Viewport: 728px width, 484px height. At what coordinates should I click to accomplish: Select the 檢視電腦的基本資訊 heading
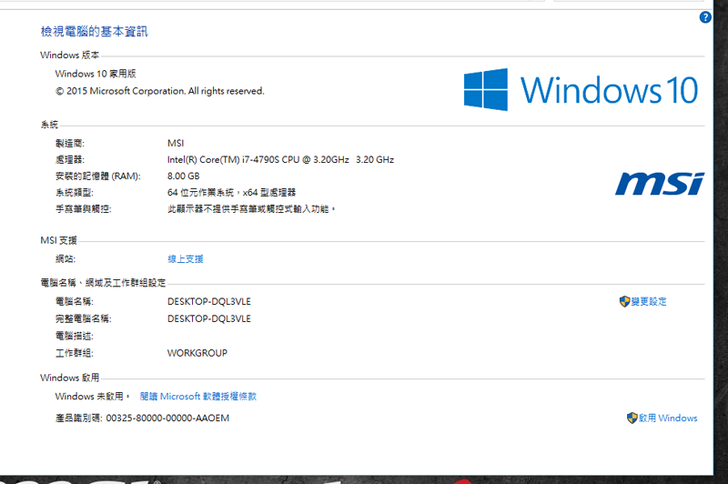click(94, 32)
